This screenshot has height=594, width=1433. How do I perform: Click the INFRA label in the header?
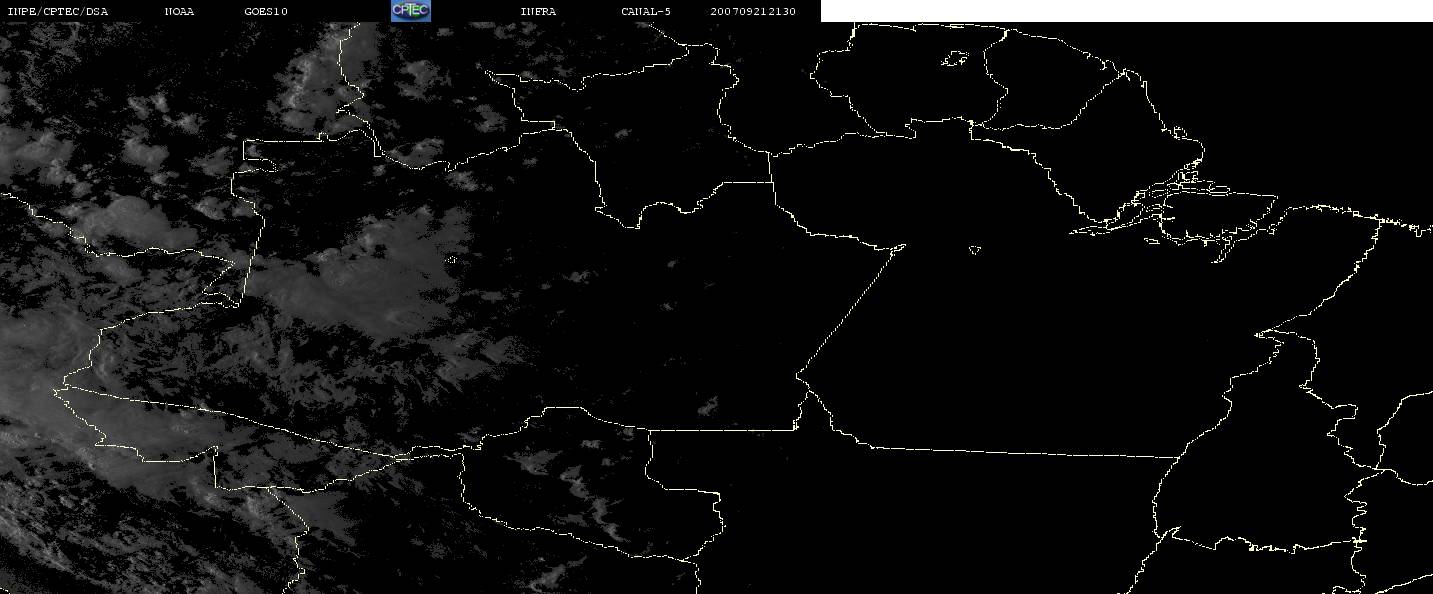pos(538,12)
